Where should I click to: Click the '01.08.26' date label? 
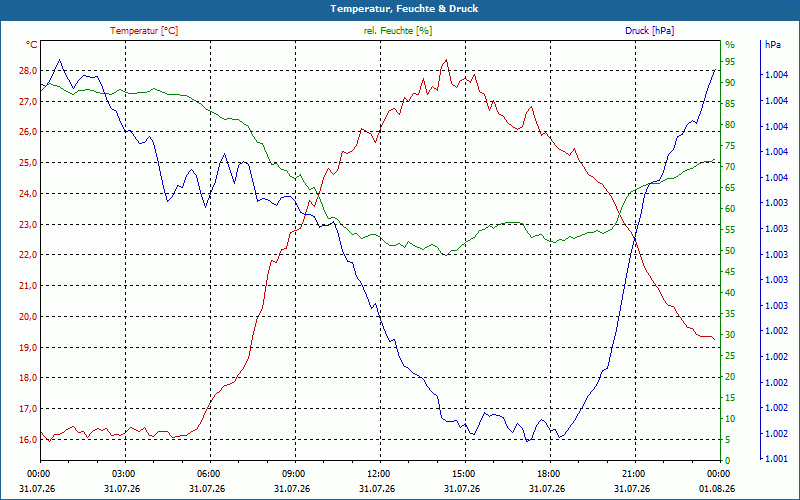tap(717, 489)
